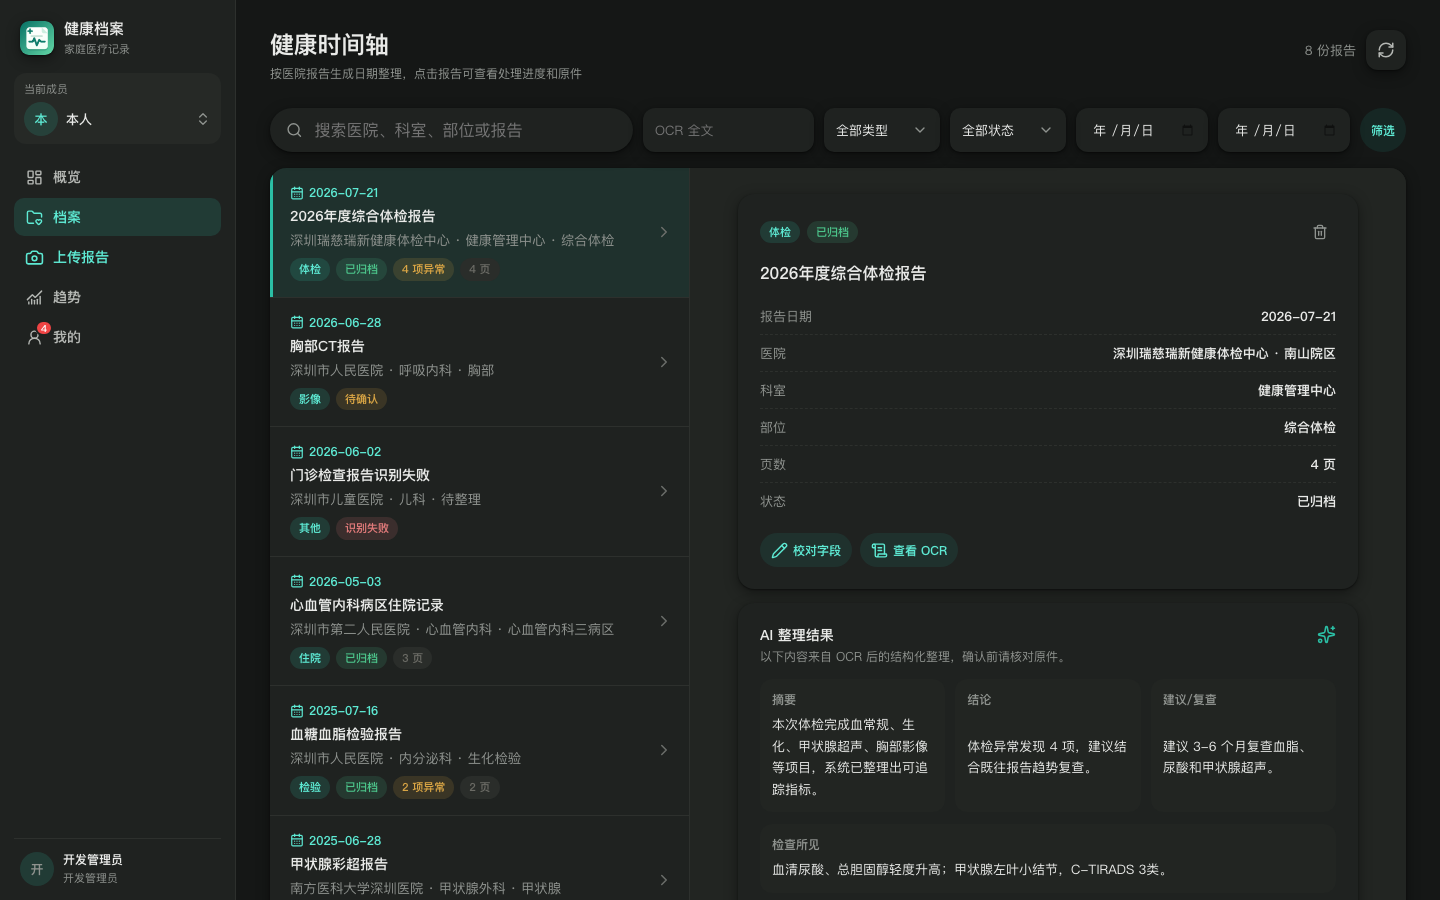Click 8 份报告 count label
This screenshot has width=1440, height=900.
pyautogui.click(x=1330, y=50)
